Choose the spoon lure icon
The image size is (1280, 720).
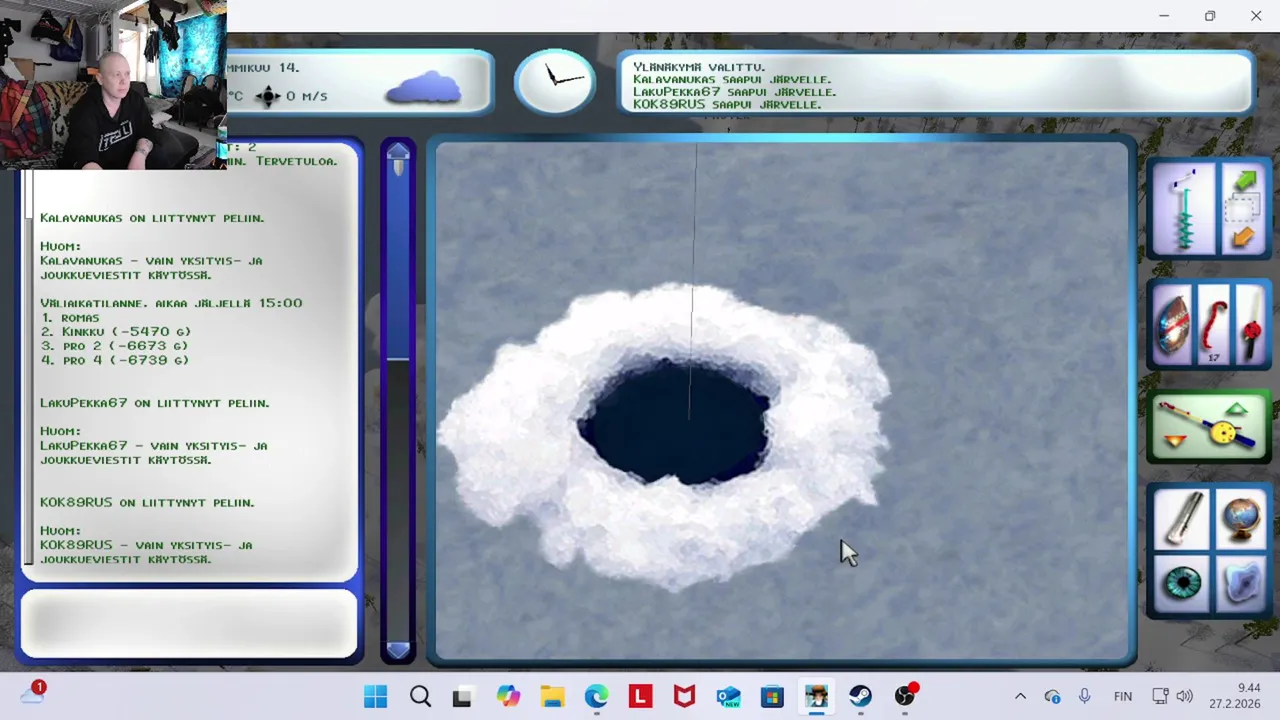click(x=1173, y=325)
